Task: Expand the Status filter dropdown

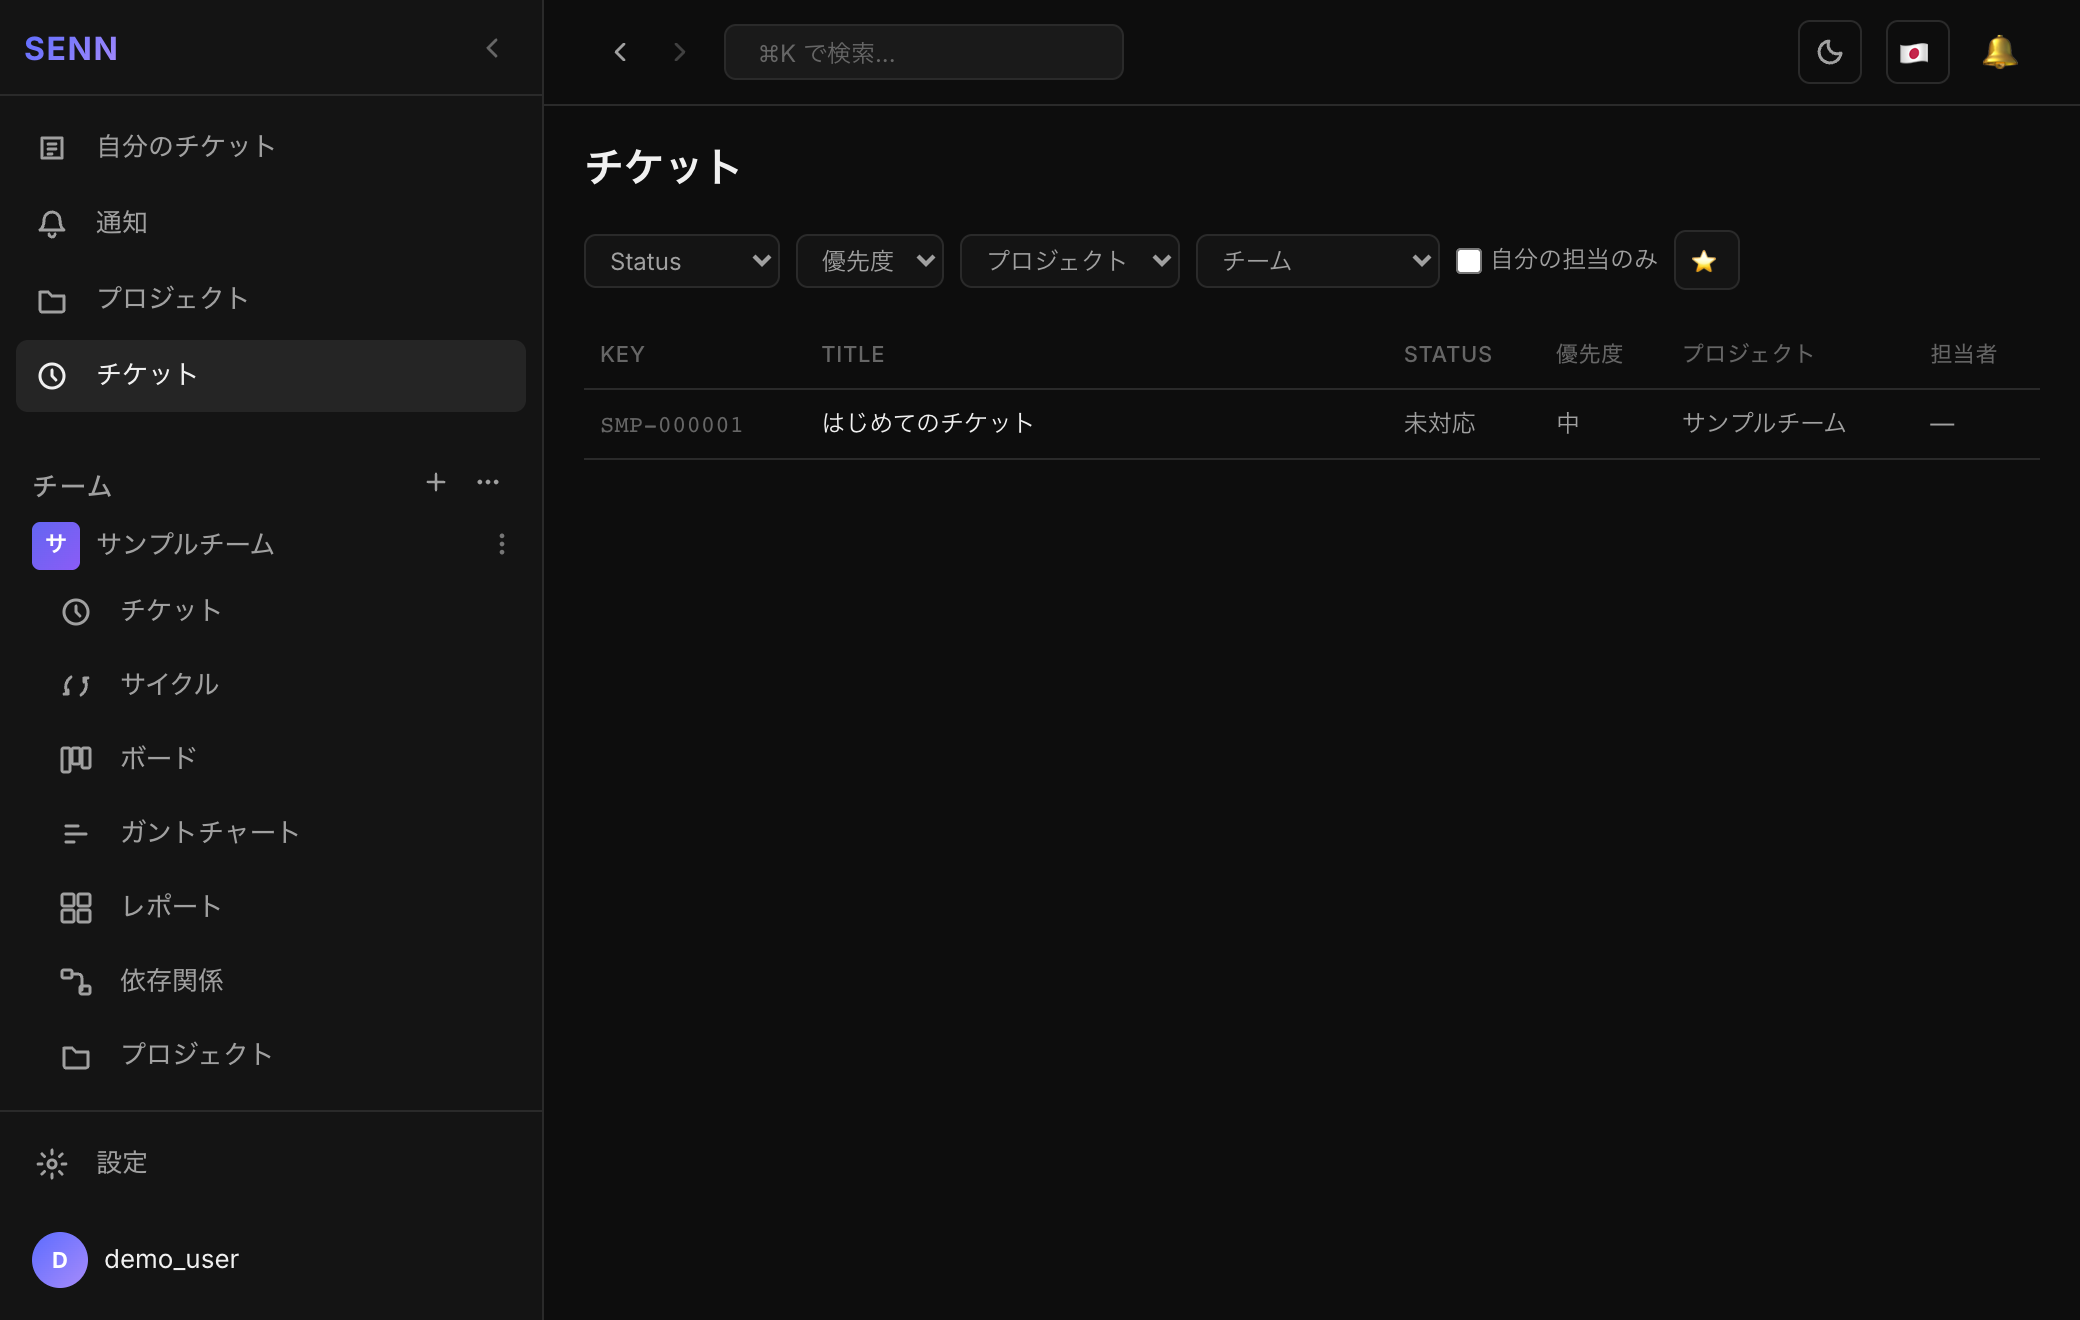Action: pos(682,261)
